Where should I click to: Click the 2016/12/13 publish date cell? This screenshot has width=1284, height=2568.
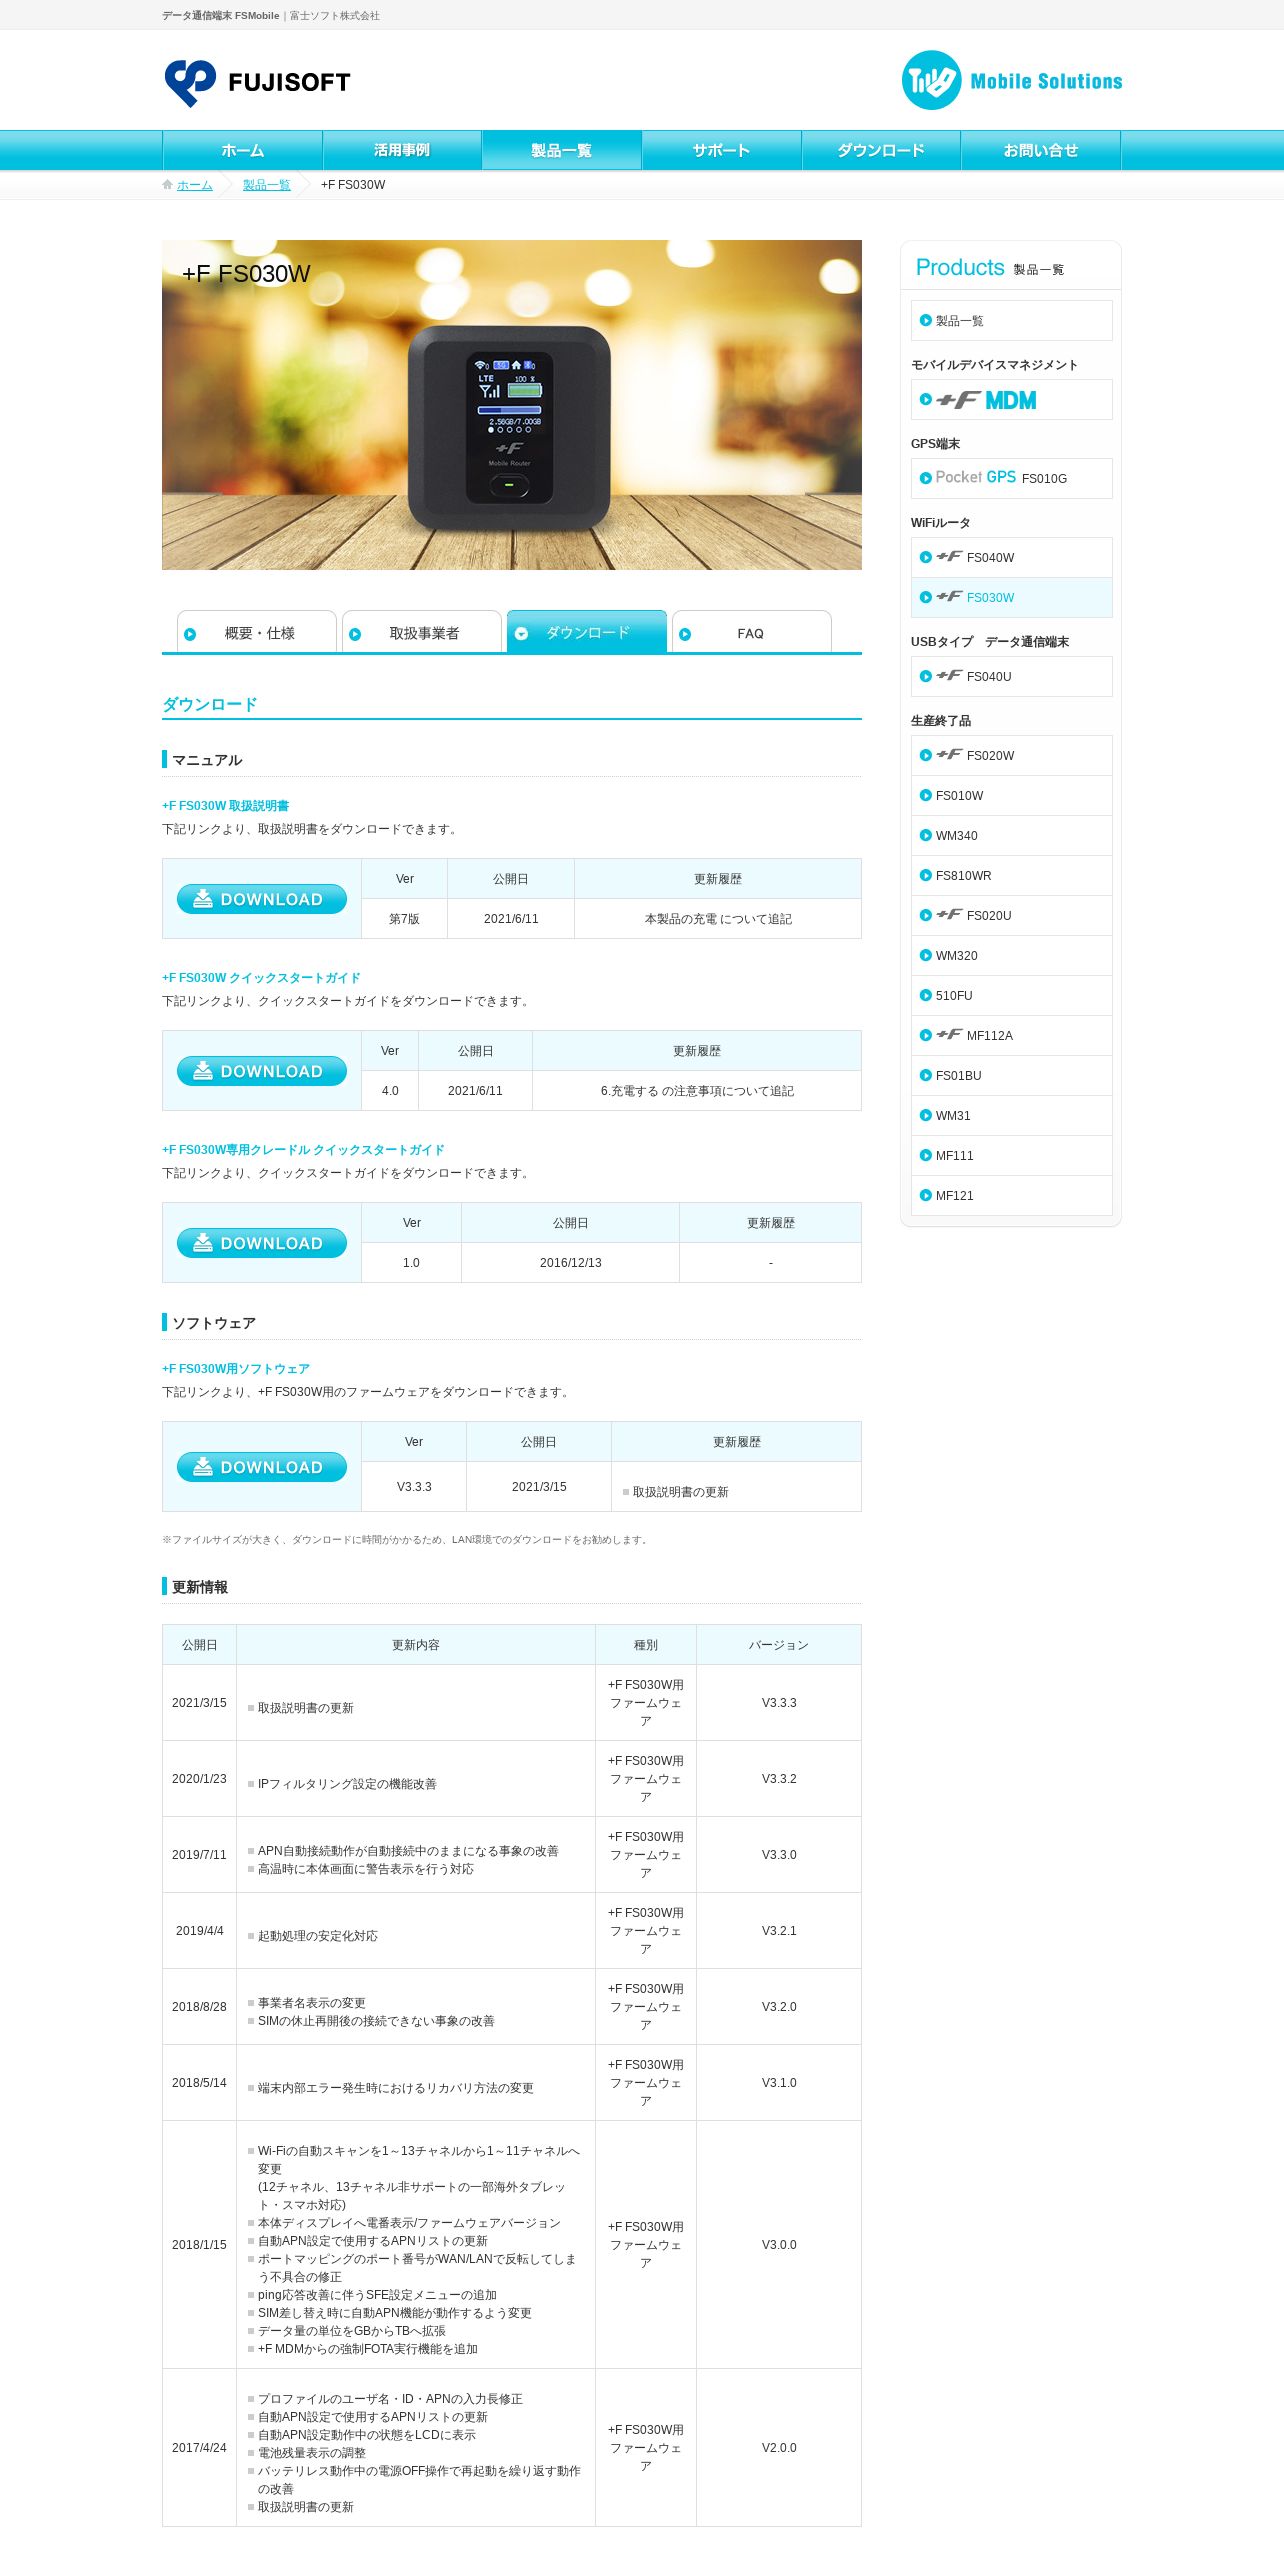pos(571,1263)
